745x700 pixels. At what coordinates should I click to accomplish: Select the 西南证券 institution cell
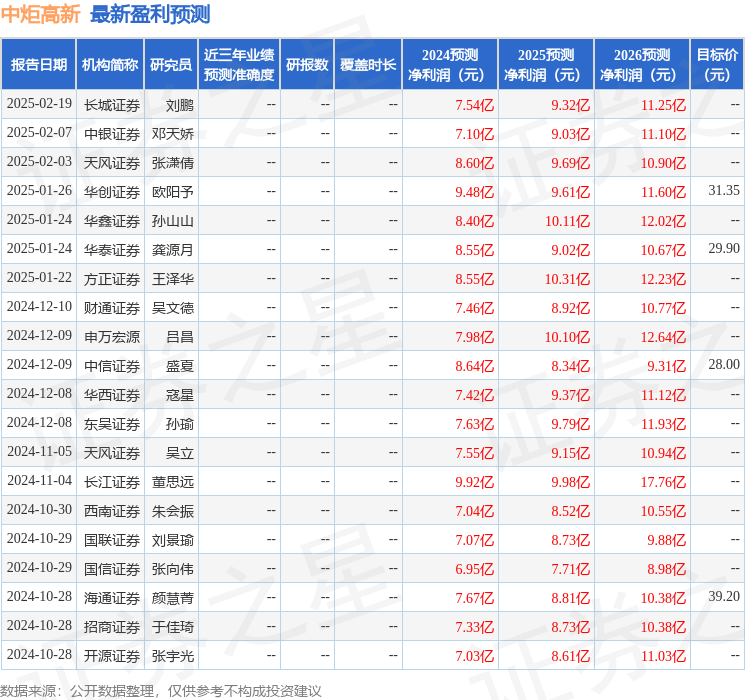[x=112, y=511]
